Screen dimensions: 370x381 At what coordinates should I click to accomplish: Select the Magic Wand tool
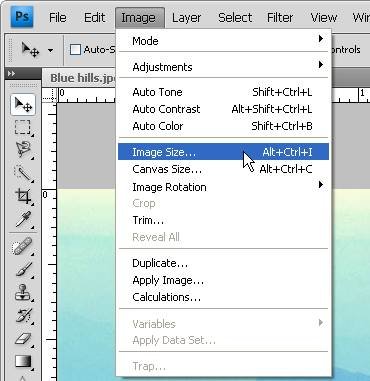click(23, 172)
